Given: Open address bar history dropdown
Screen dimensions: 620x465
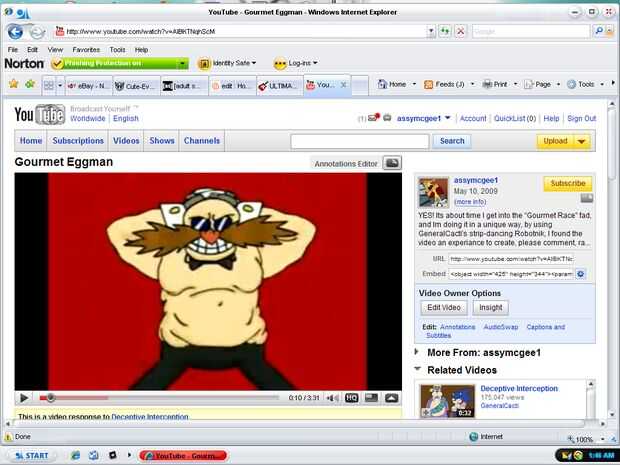Looking at the screenshot, I should pos(431,31).
